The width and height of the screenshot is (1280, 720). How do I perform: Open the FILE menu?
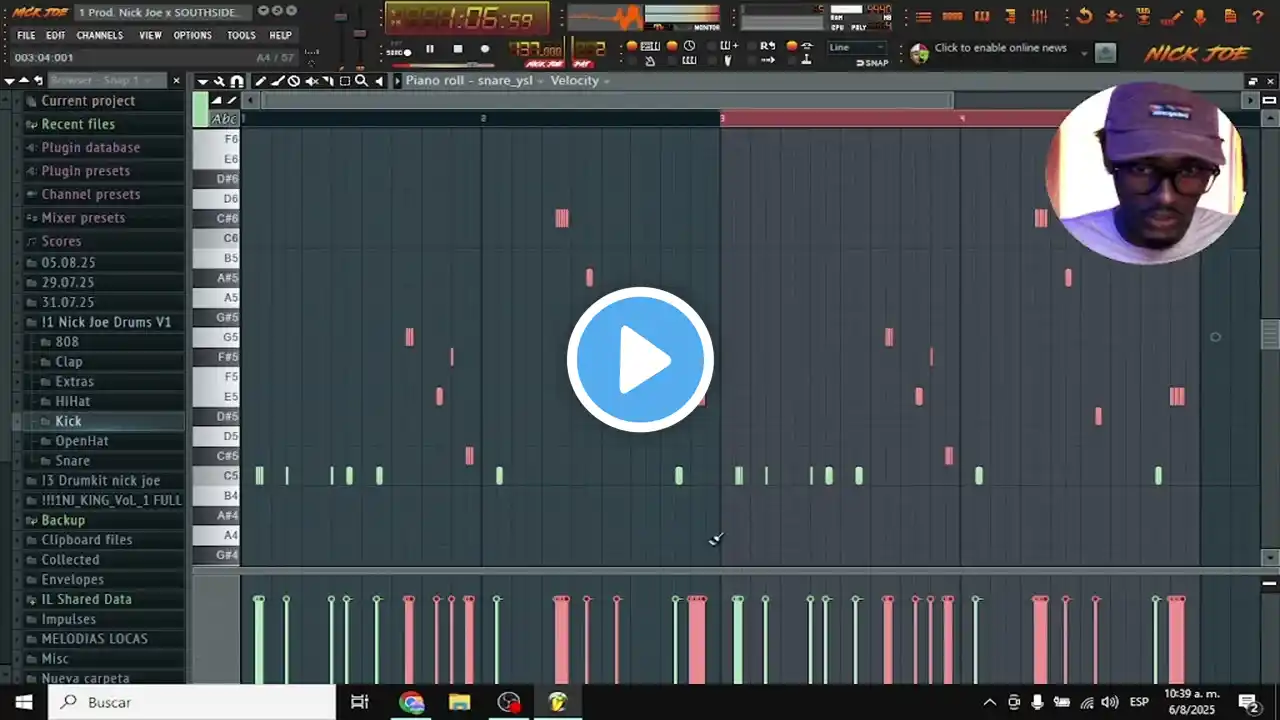coord(26,35)
